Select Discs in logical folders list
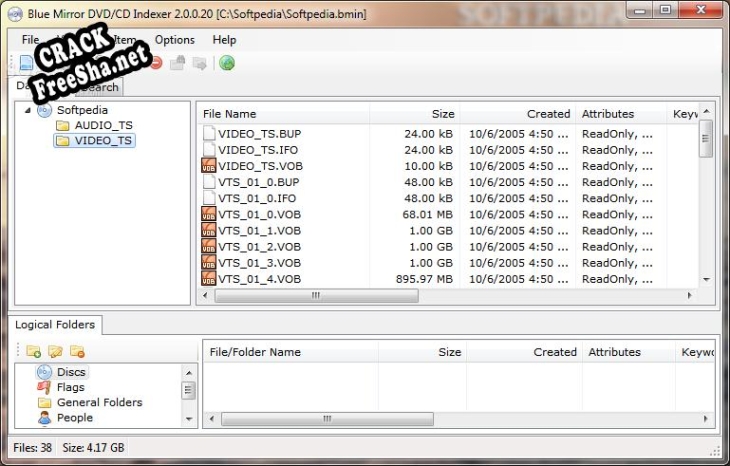Viewport: 730px width, 466px height. (x=70, y=372)
